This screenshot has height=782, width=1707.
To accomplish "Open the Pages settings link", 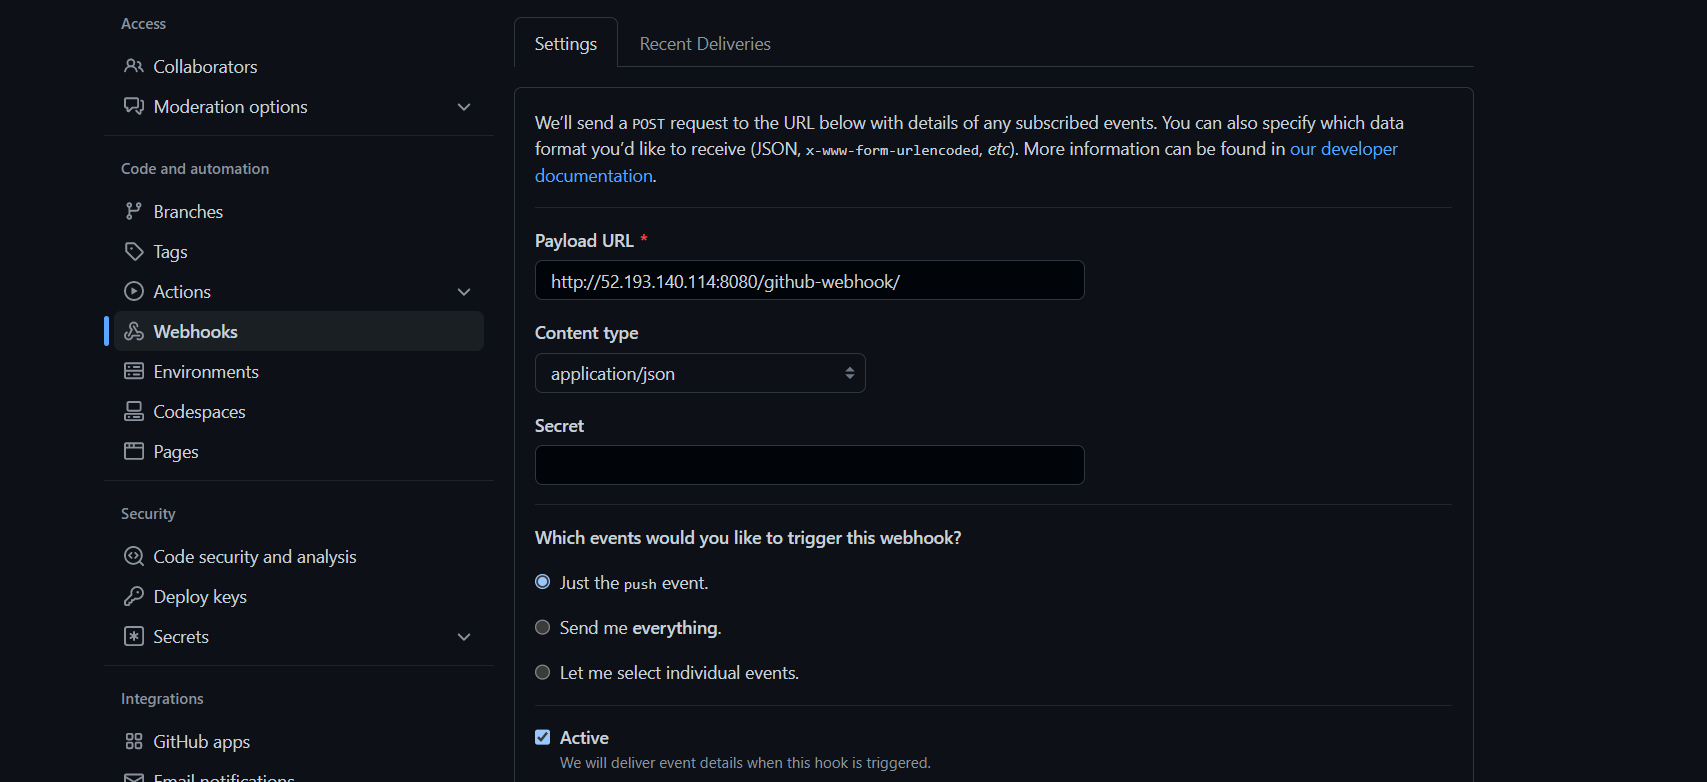I will pyautogui.click(x=299, y=451).
